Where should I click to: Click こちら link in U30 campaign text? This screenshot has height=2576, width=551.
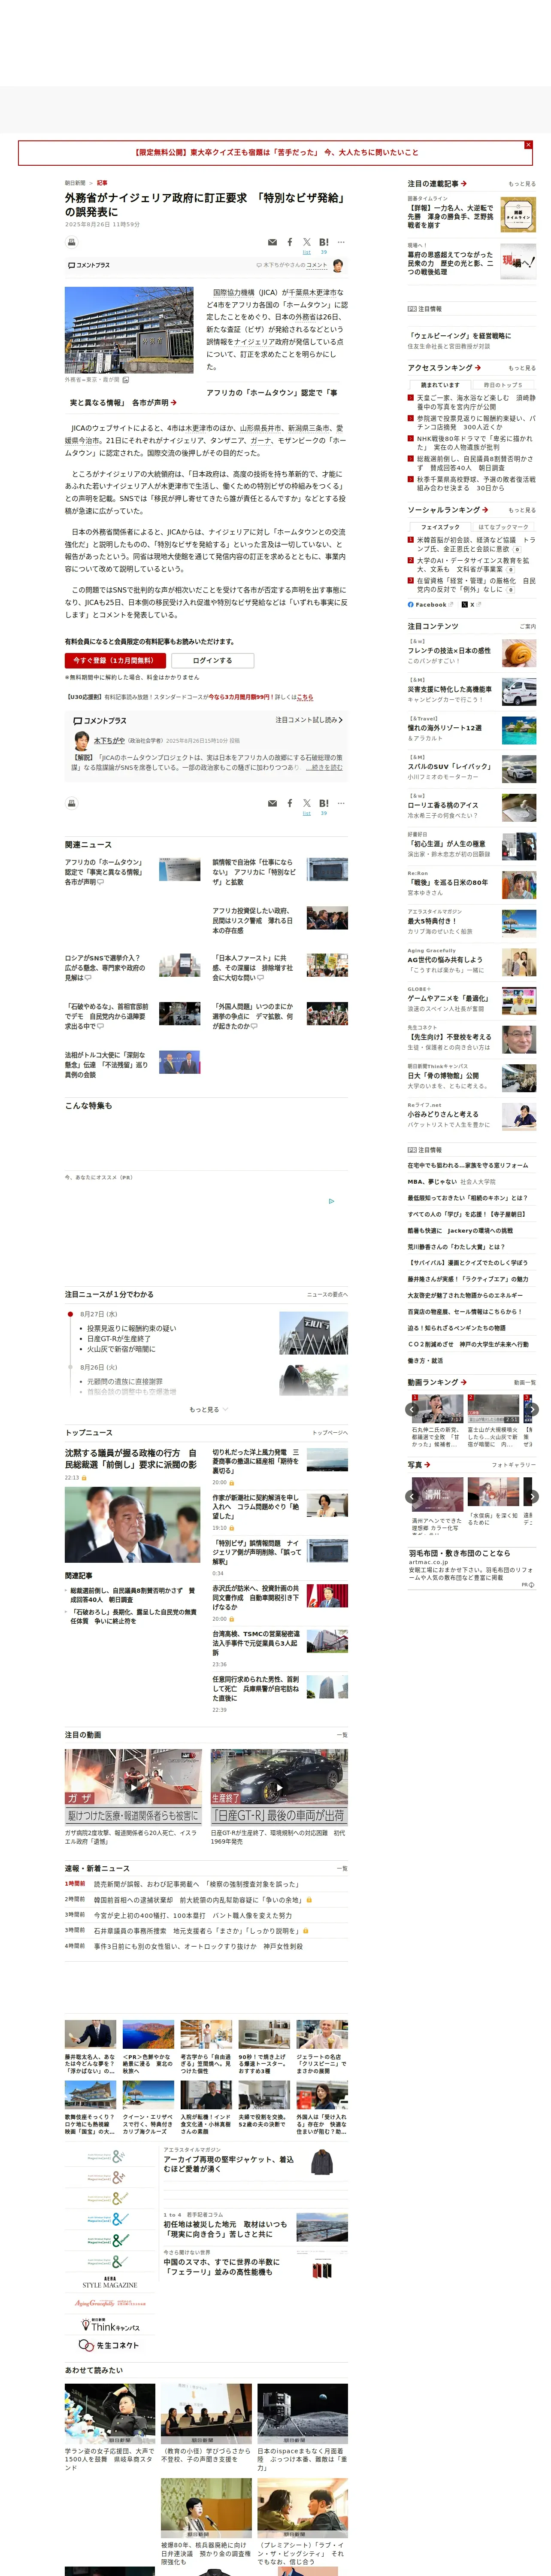click(x=305, y=697)
